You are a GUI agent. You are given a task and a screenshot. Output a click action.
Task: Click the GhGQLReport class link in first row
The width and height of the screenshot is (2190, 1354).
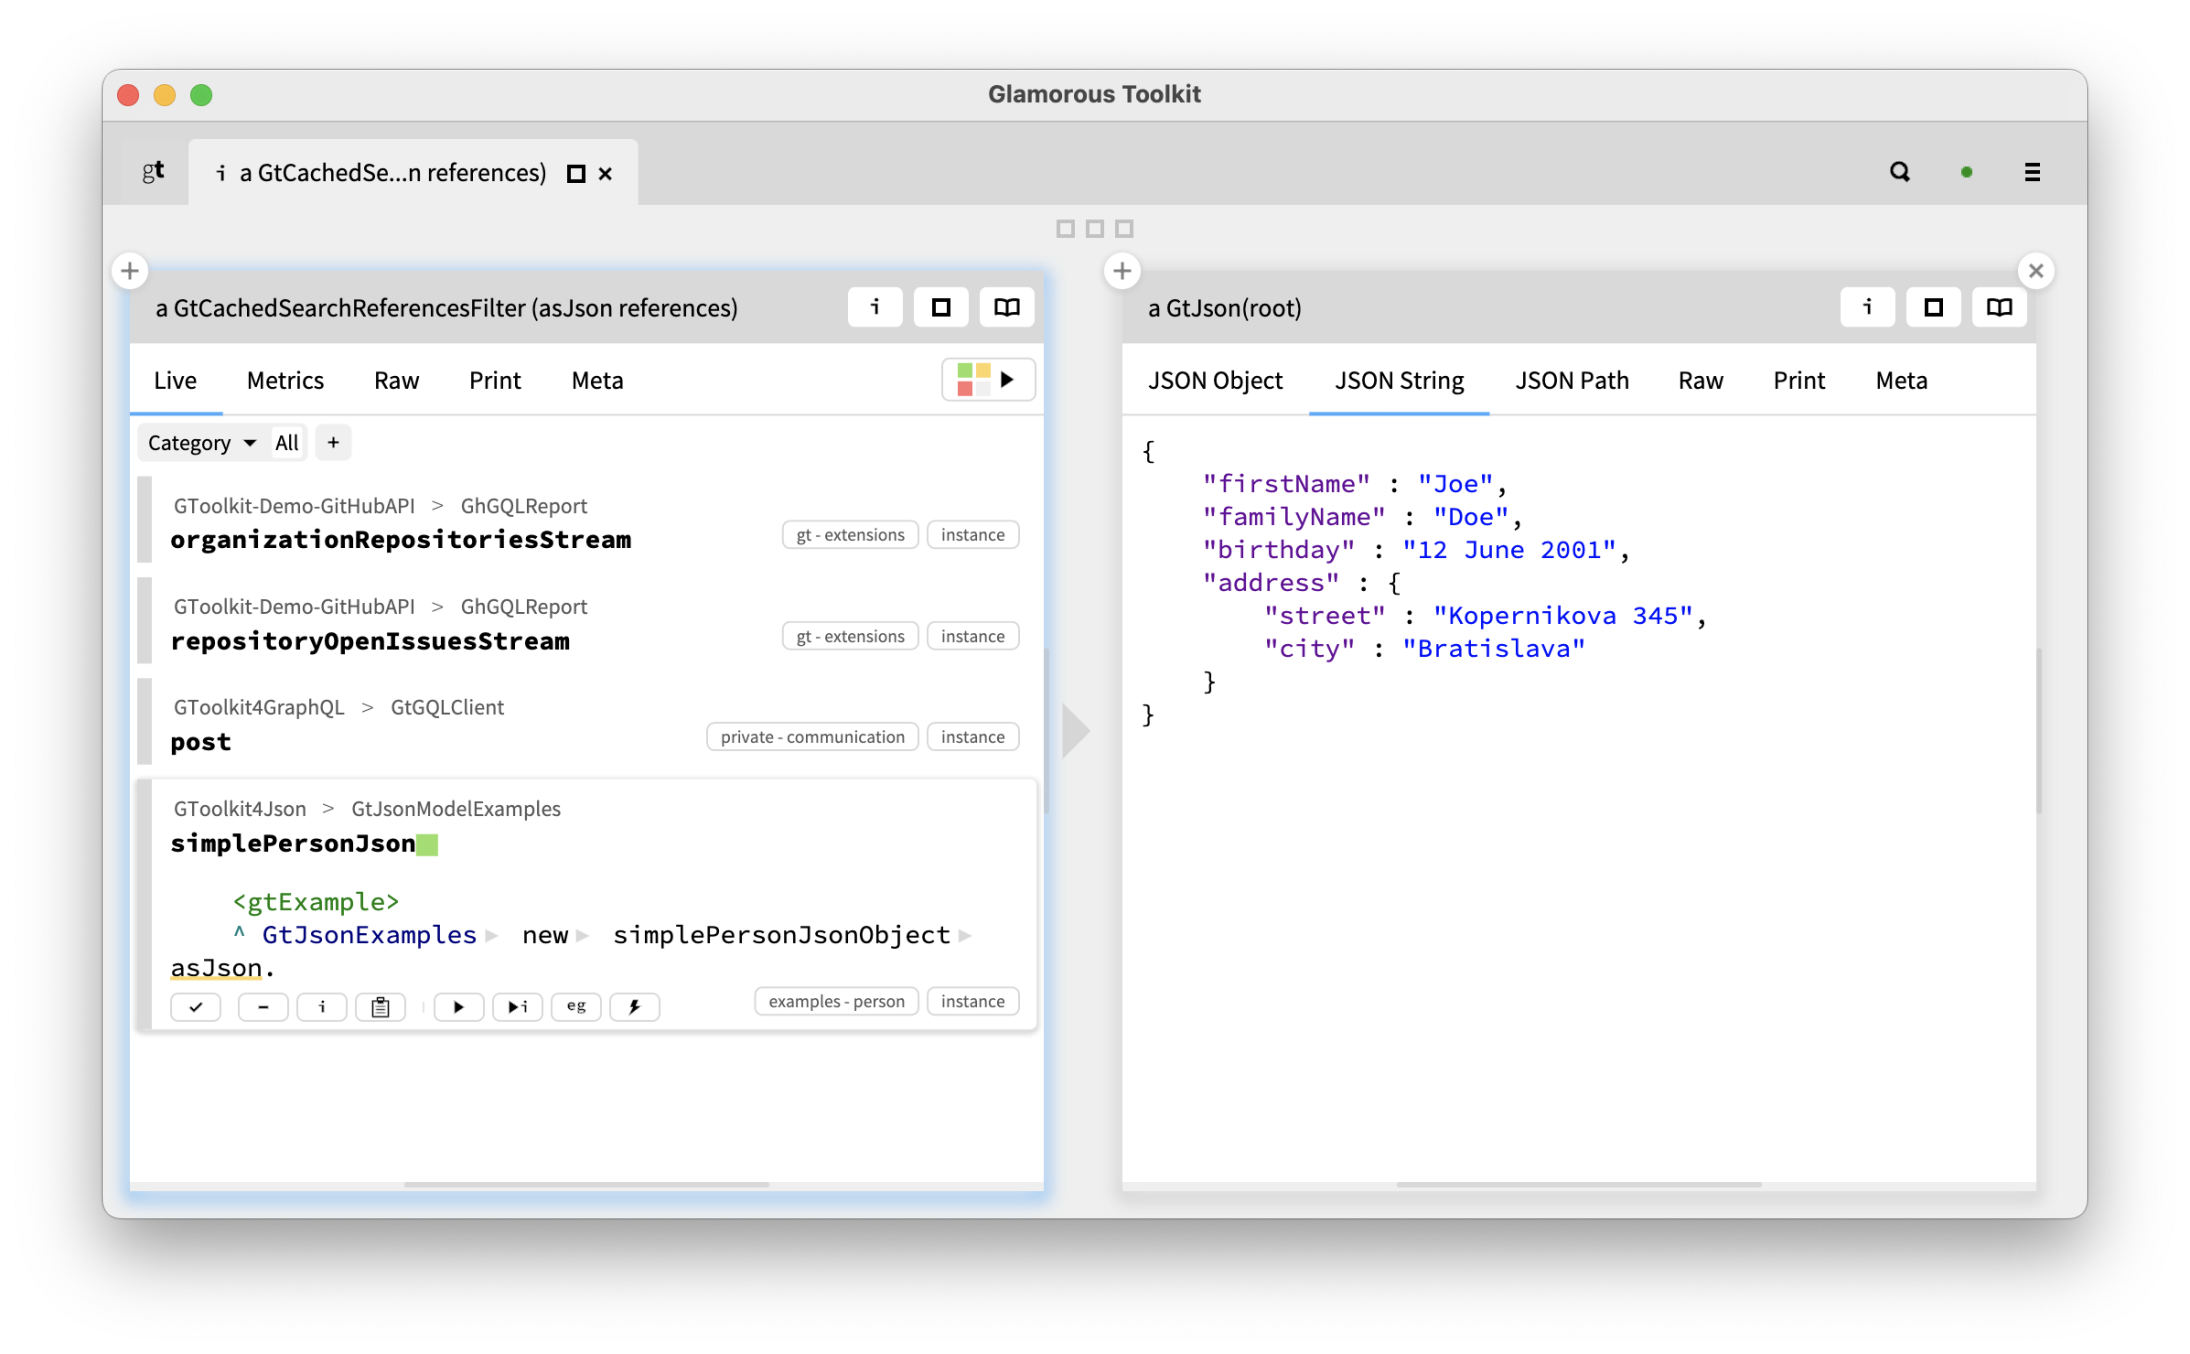pyautogui.click(x=523, y=506)
